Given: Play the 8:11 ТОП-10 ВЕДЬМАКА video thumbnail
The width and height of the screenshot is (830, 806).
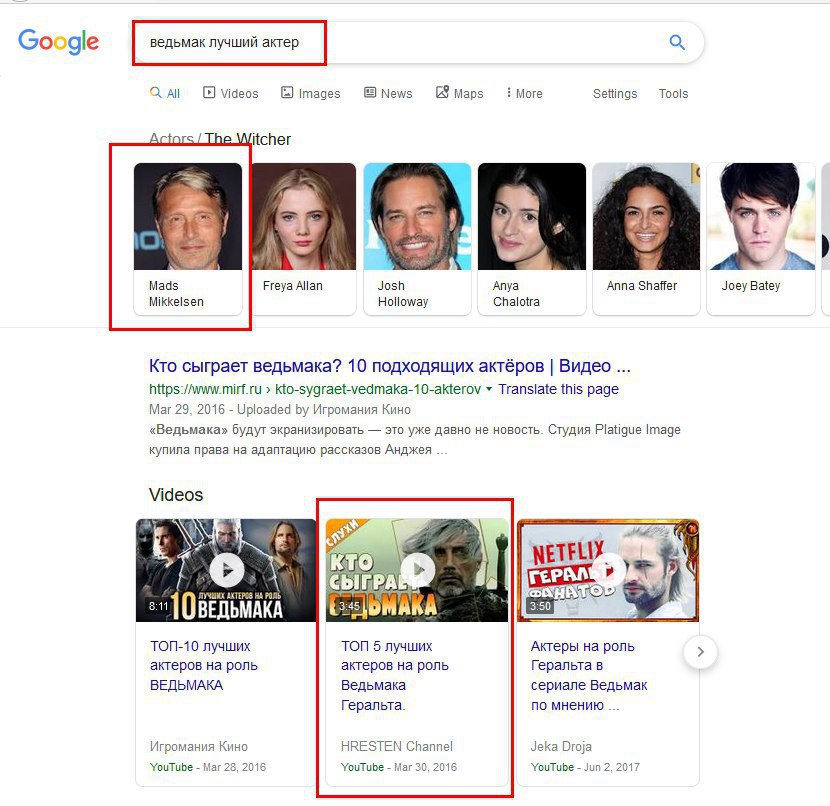Looking at the screenshot, I should click(x=226, y=570).
